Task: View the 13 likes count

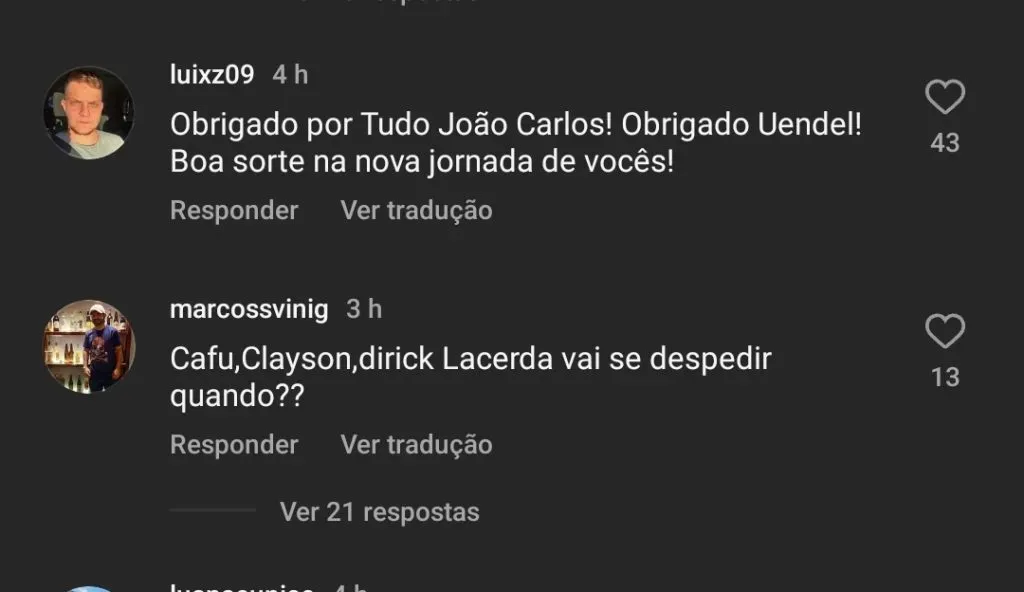Action: click(x=945, y=377)
